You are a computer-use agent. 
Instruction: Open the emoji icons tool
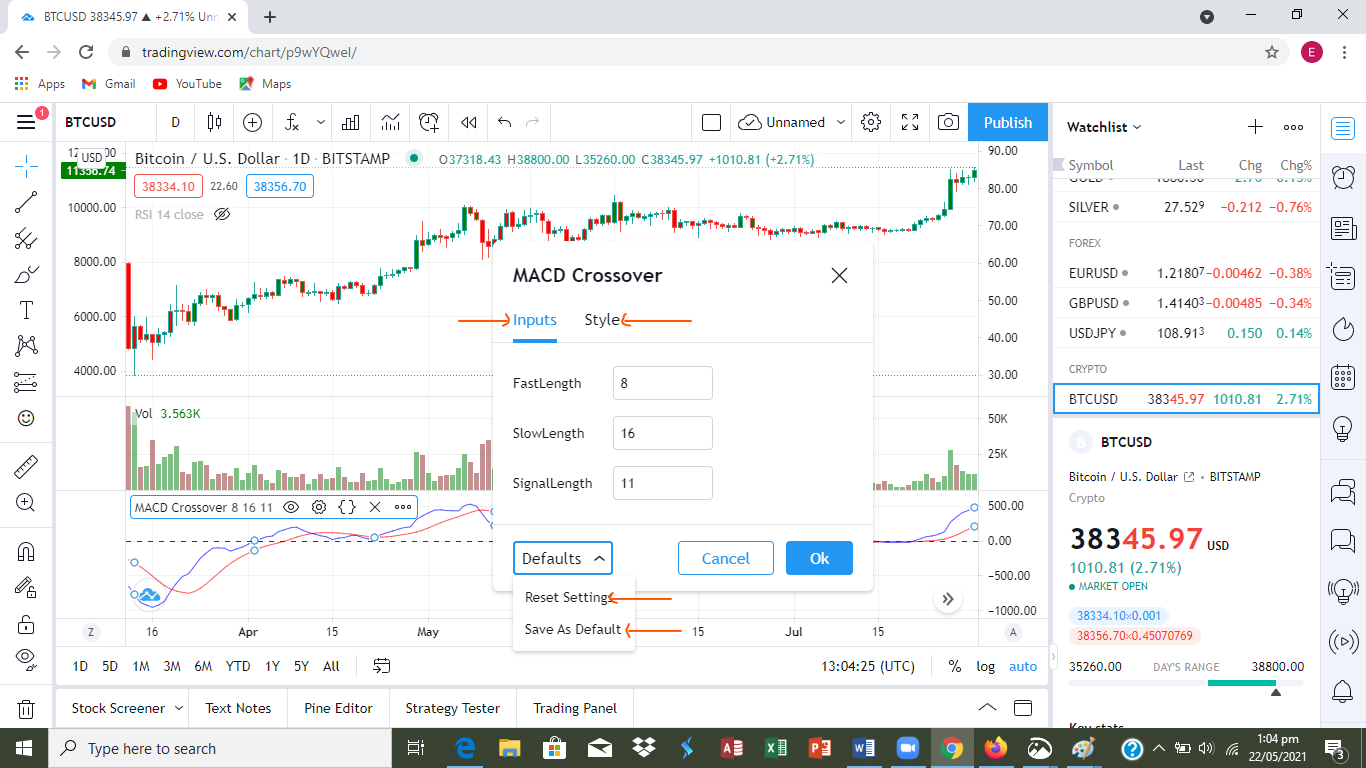(x=26, y=418)
